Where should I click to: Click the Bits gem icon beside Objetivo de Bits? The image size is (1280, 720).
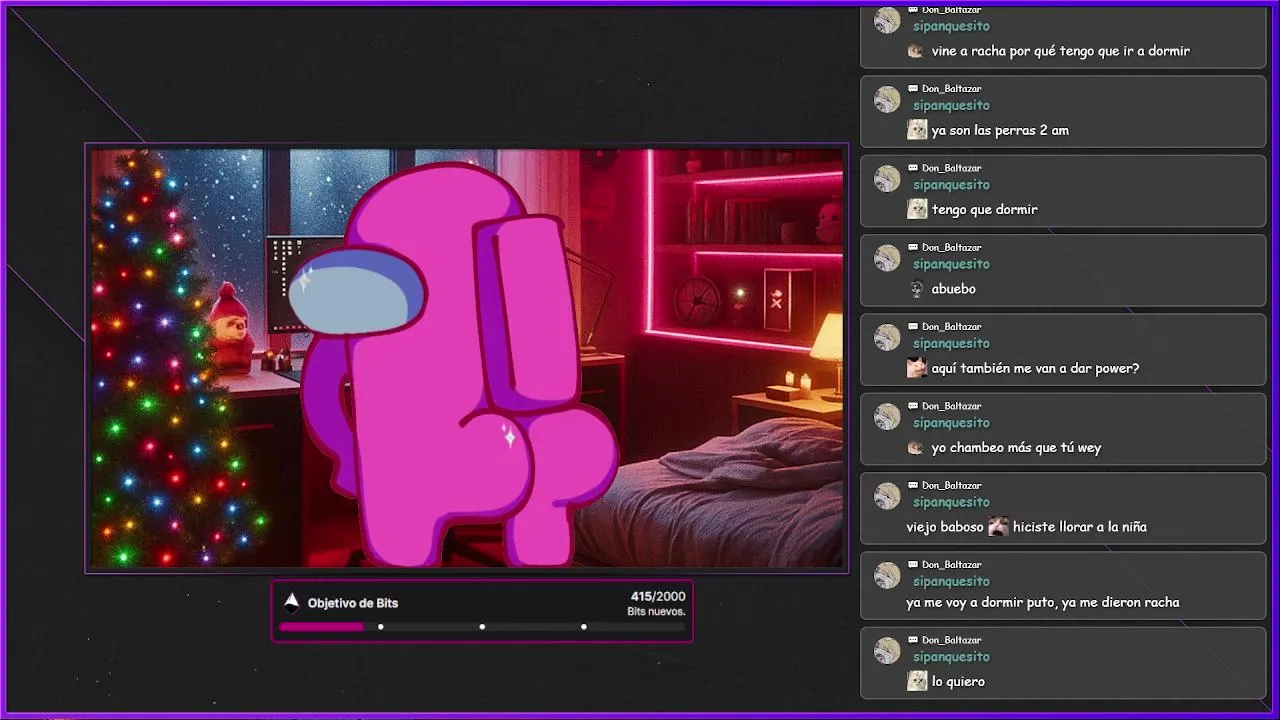pyautogui.click(x=292, y=603)
